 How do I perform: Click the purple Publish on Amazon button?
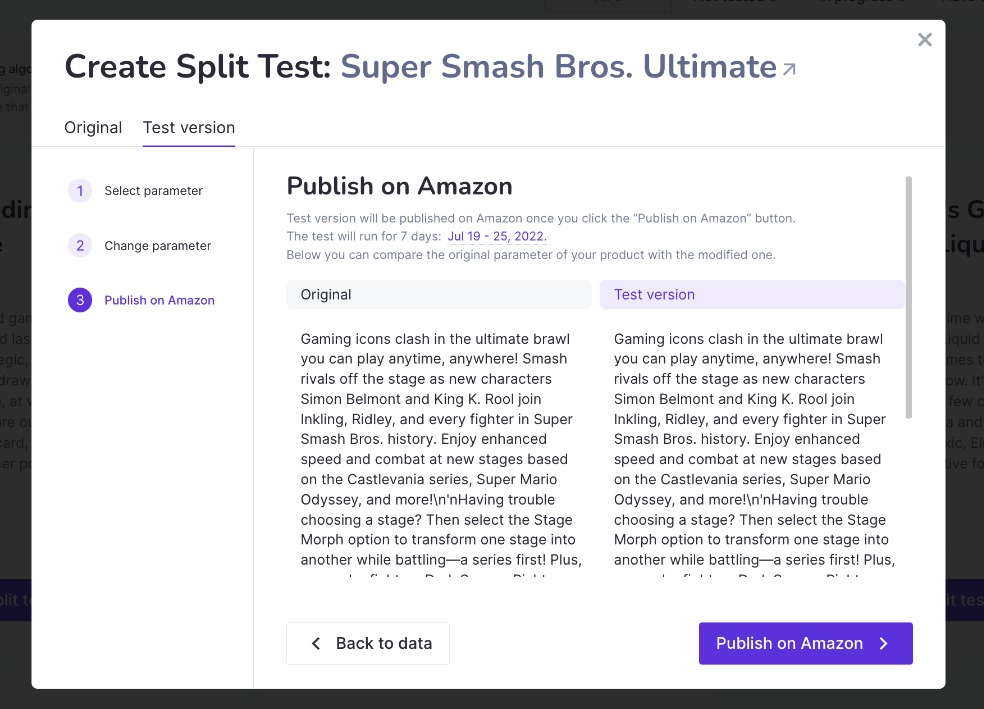tap(806, 643)
